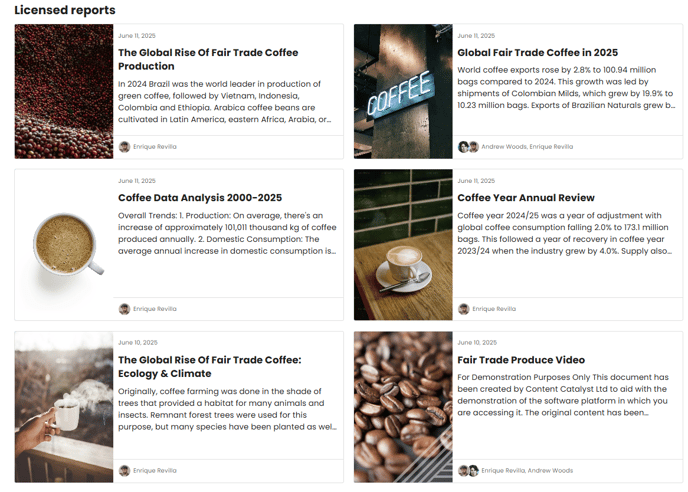688x492 pixels.
Task: Open The Global Rise Of Fair Trade Coffee Production
Action: [208, 59]
